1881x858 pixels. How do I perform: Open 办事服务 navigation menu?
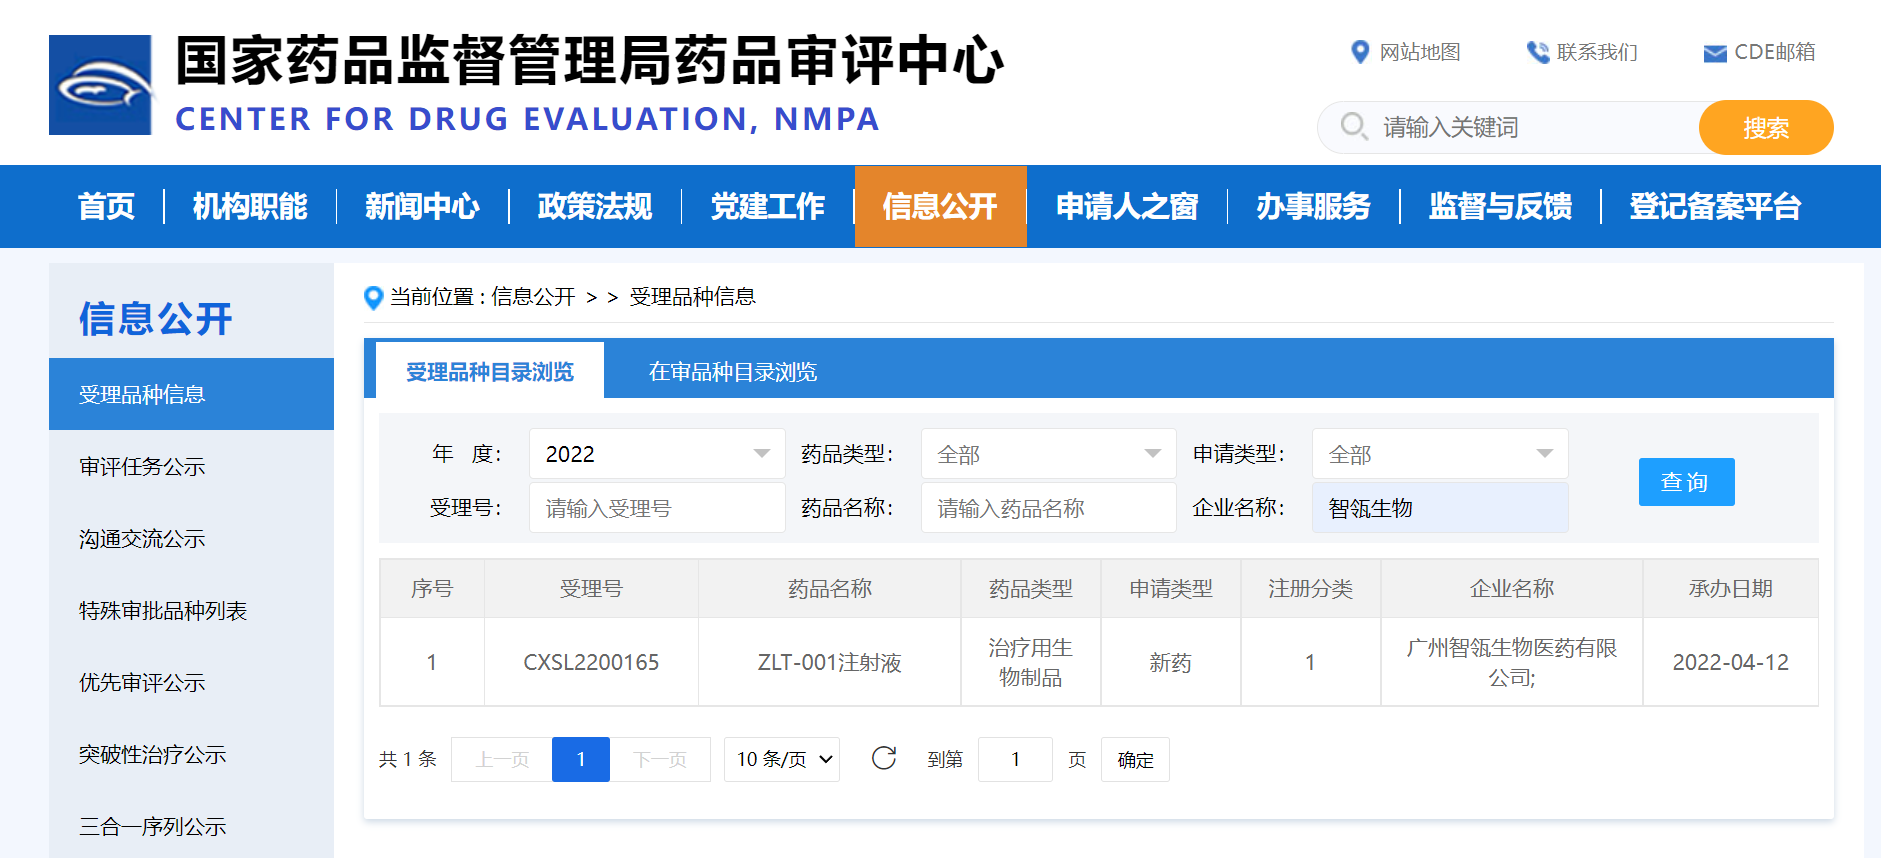pyautogui.click(x=1313, y=206)
